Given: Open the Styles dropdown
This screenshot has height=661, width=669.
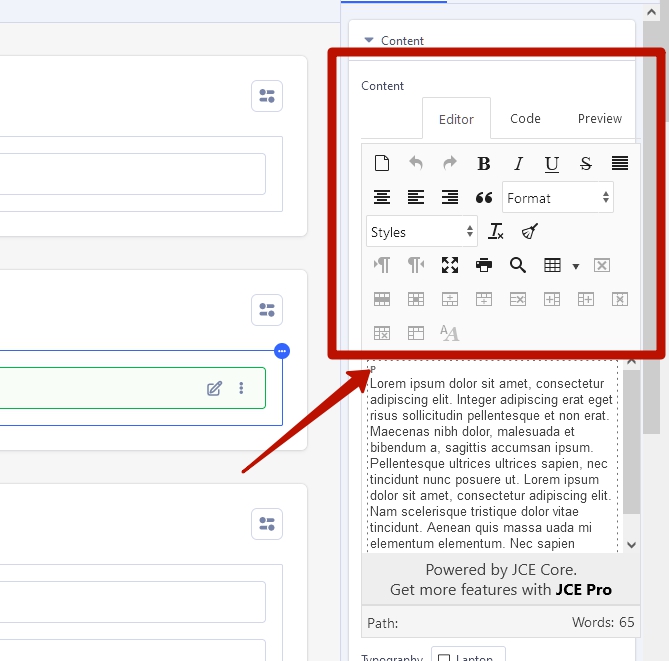Looking at the screenshot, I should tap(422, 232).
